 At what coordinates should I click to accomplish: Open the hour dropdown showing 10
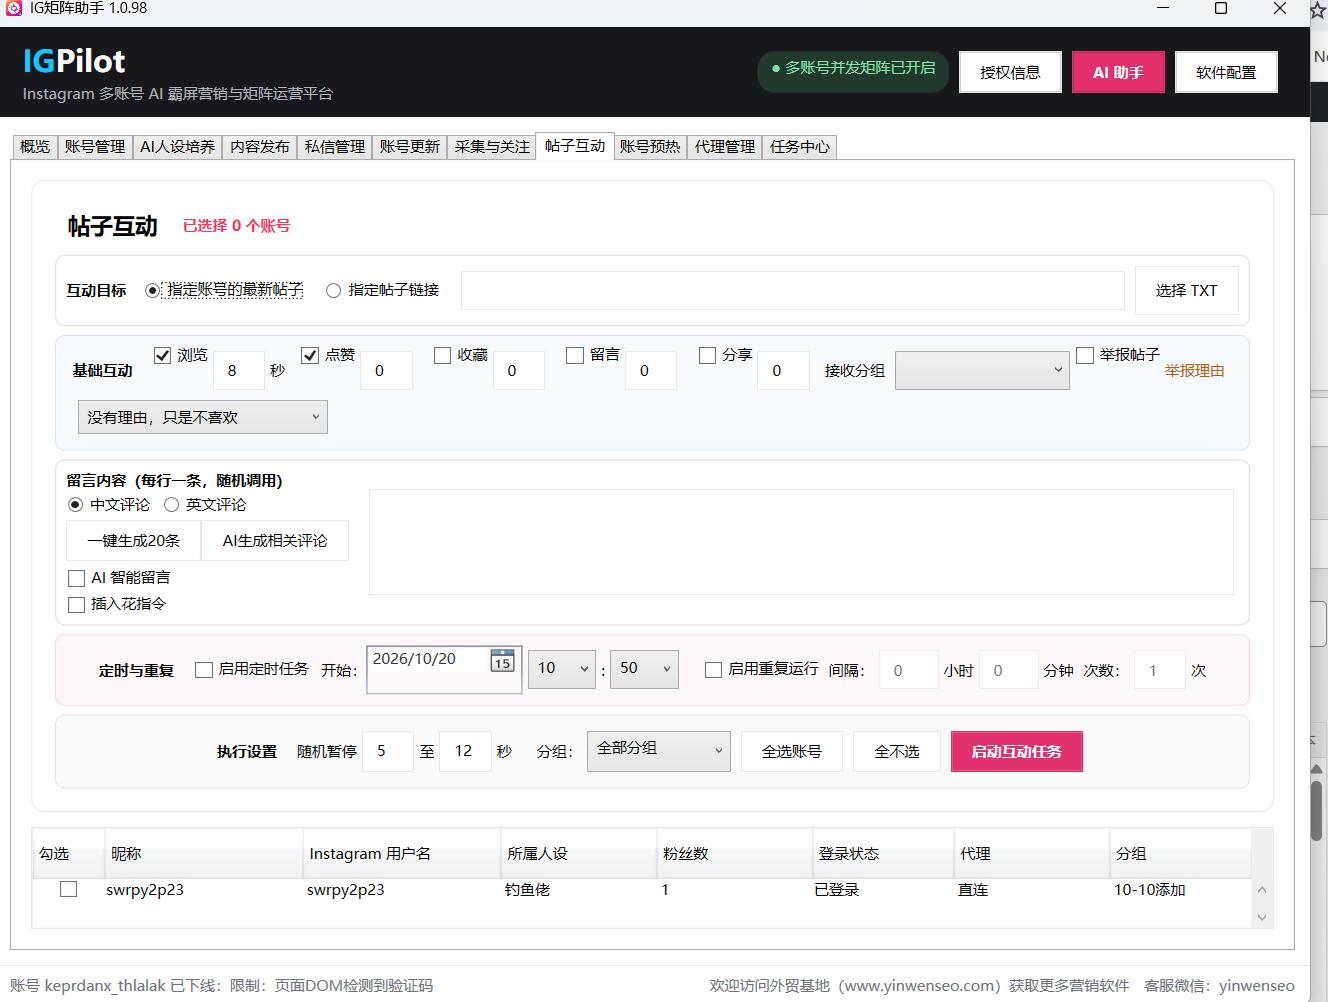point(562,669)
